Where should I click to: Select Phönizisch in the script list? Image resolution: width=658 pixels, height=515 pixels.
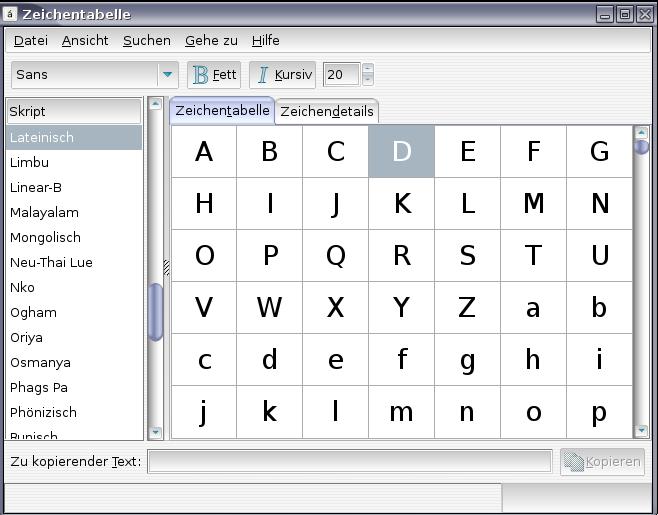click(x=74, y=412)
